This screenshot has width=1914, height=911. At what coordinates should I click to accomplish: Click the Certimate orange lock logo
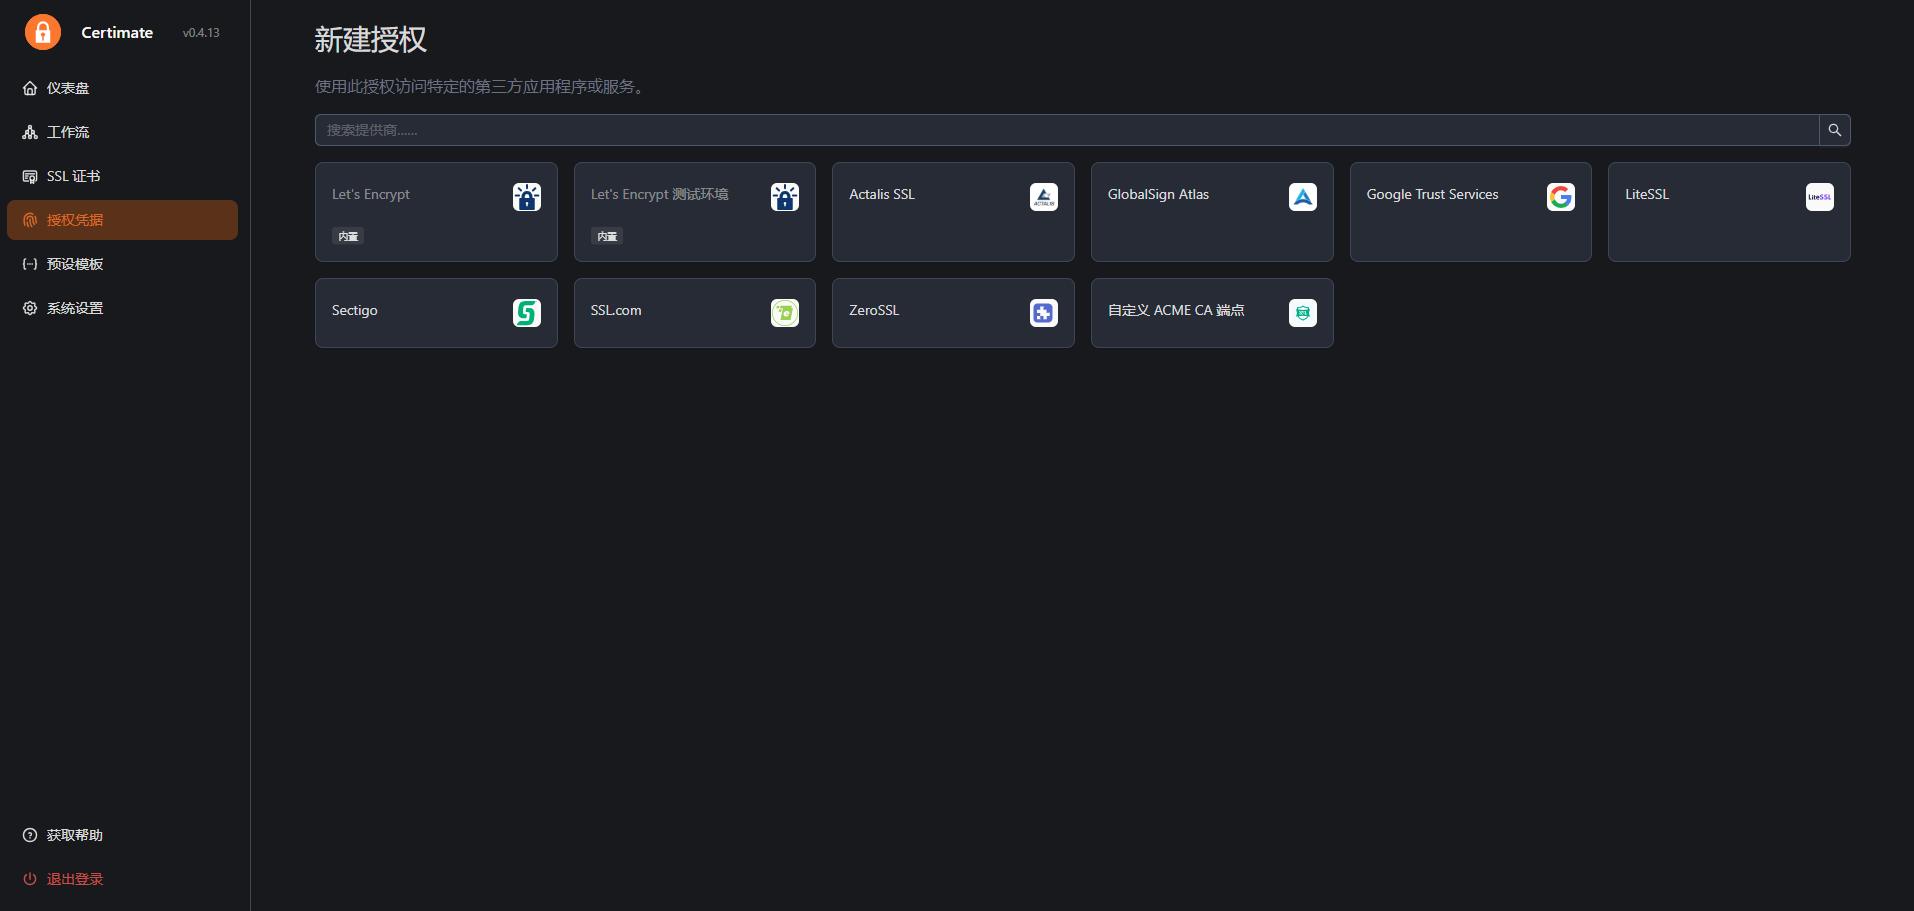coord(43,32)
